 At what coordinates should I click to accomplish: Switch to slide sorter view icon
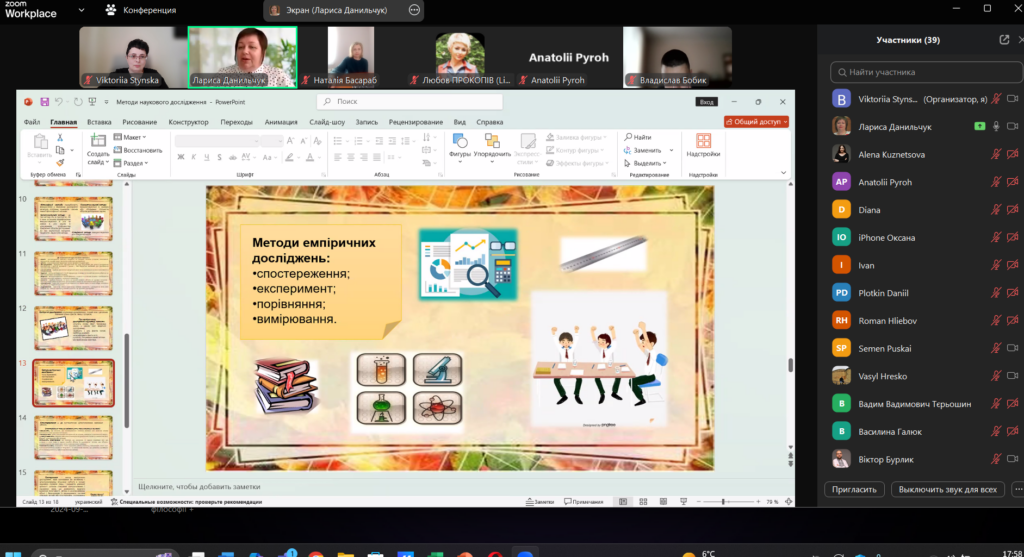tap(643, 501)
